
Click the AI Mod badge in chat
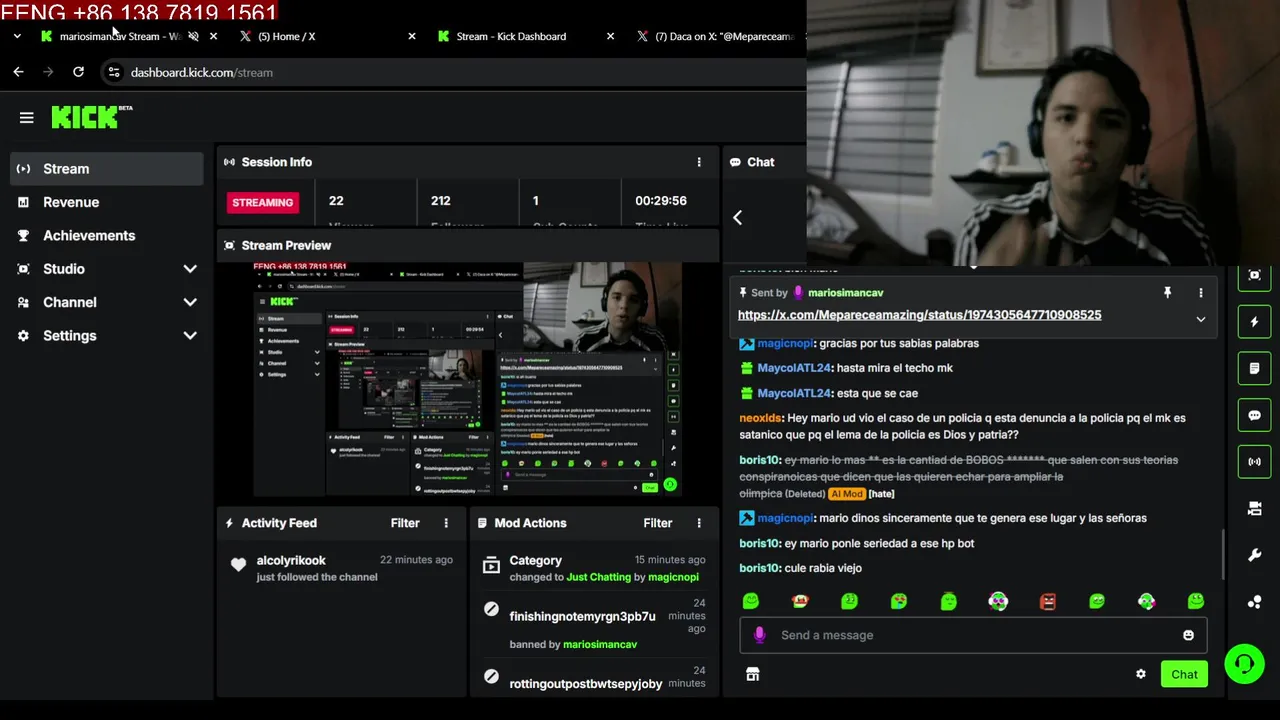coord(846,494)
